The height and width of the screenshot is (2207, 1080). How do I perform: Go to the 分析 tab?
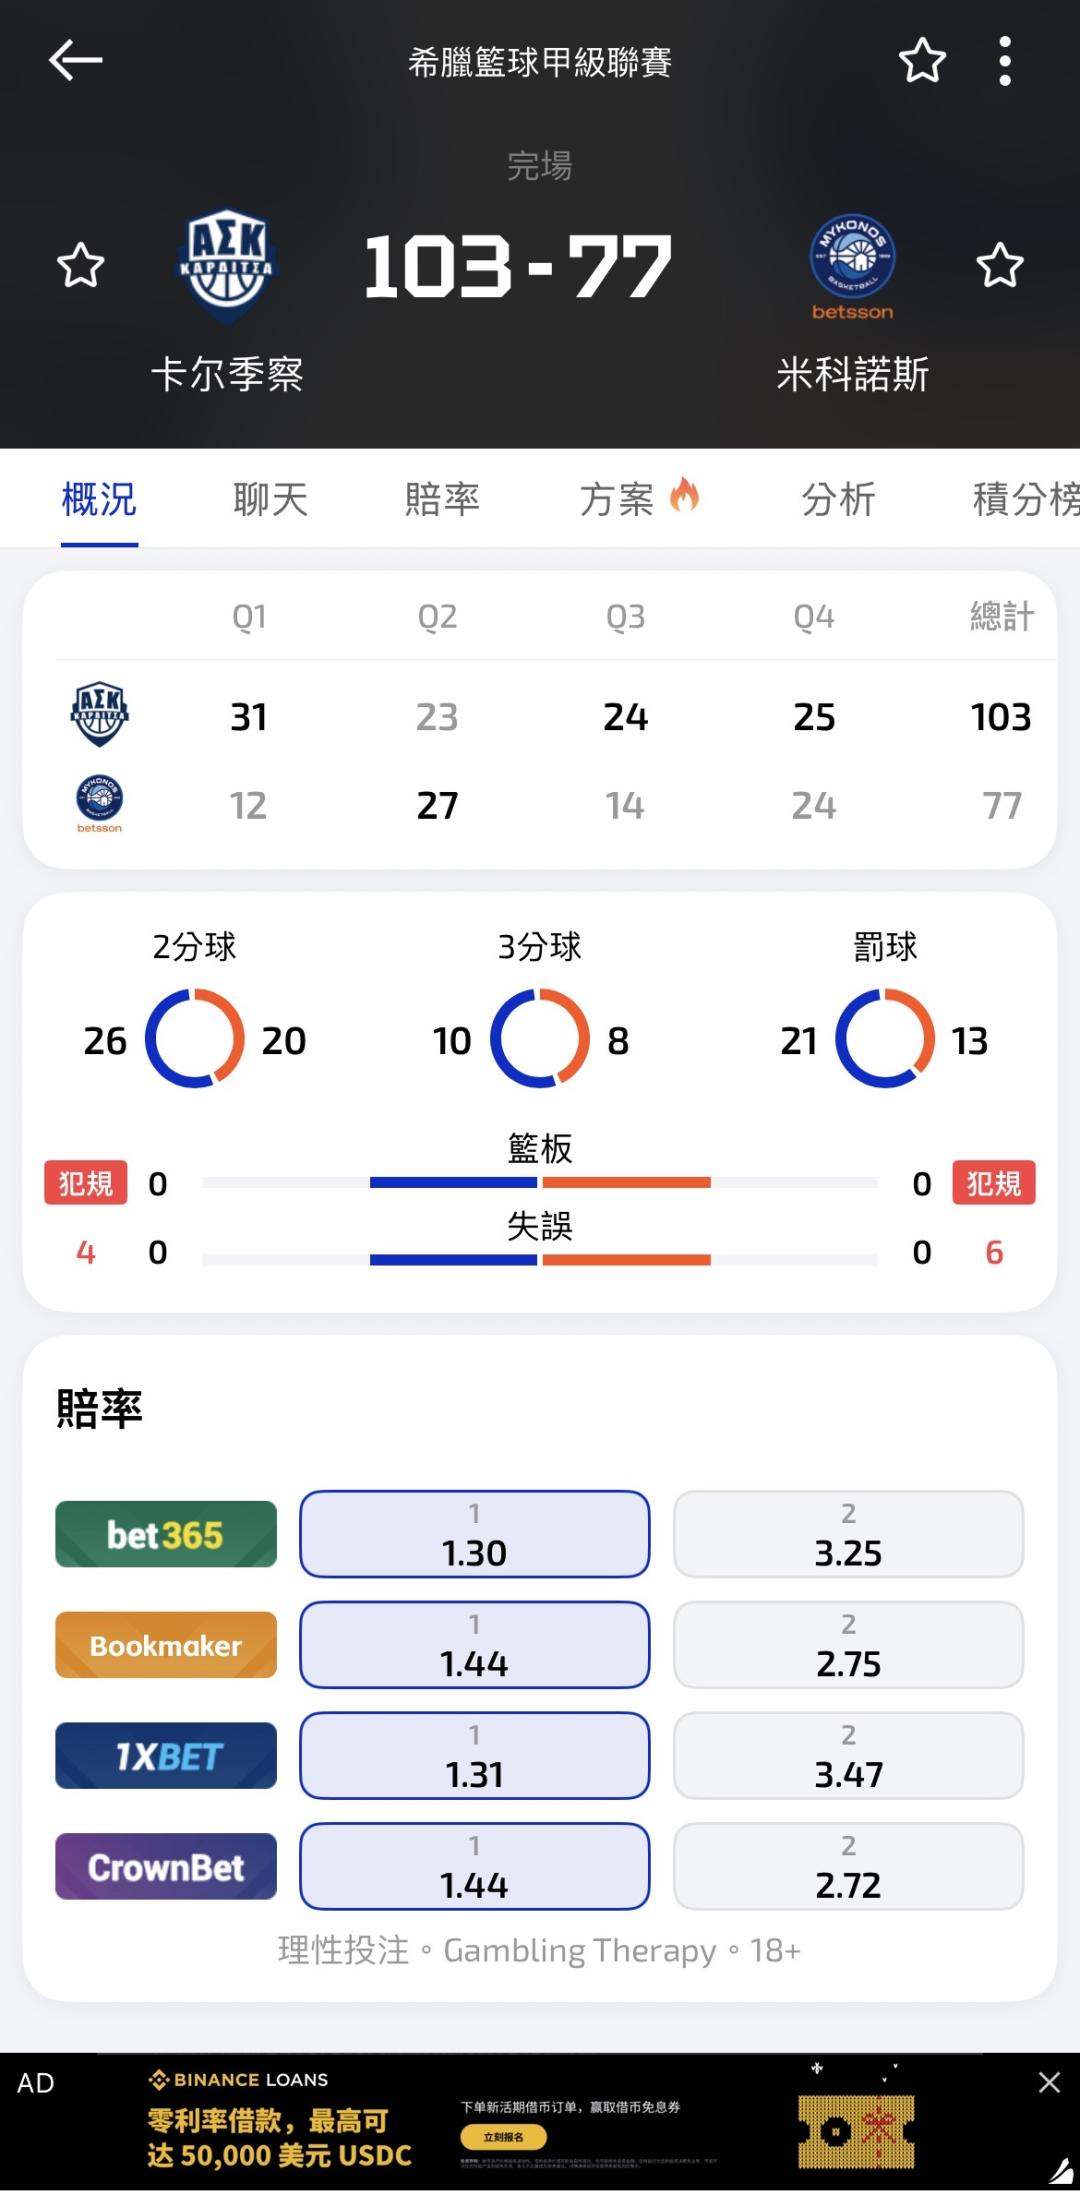[838, 499]
